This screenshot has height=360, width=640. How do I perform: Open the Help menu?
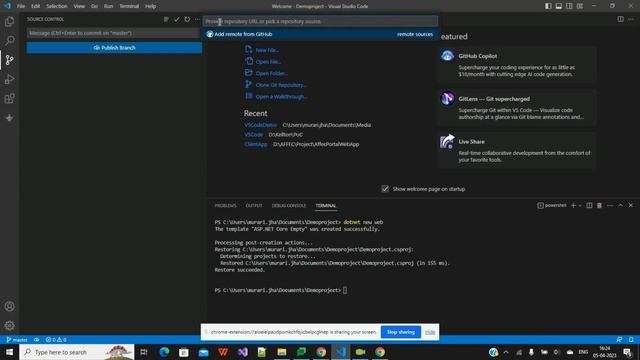(x=151, y=6)
